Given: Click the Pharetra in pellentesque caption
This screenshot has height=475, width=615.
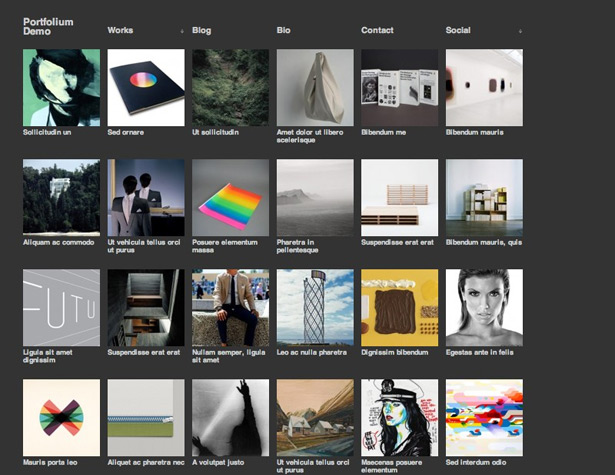Looking at the screenshot, I should (297, 246).
